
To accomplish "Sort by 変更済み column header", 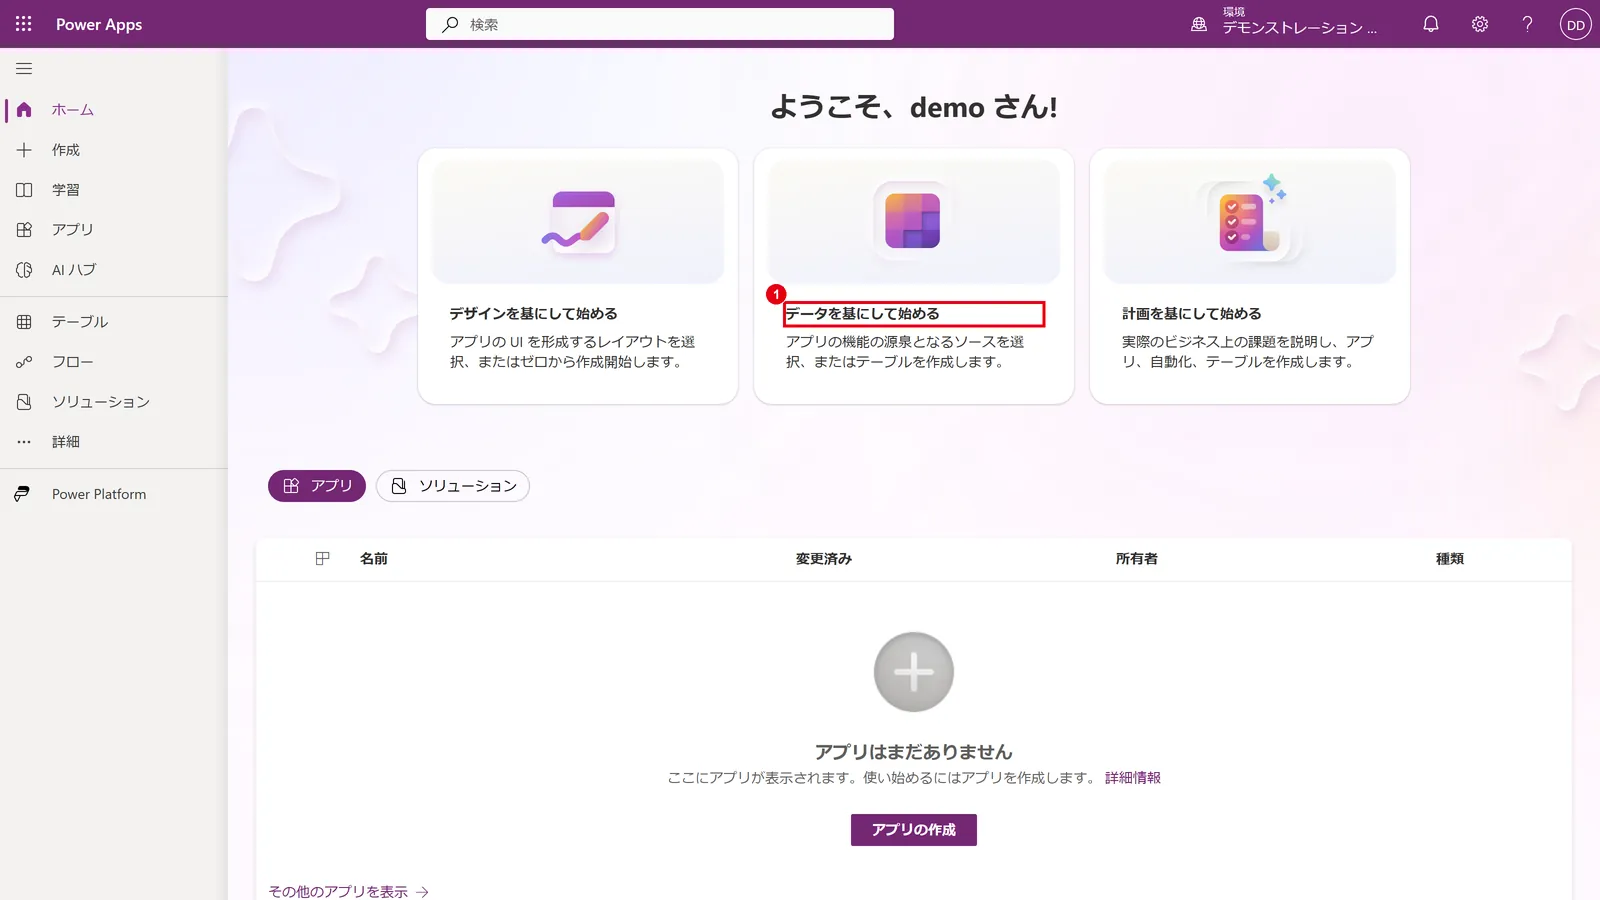I will [x=824, y=559].
